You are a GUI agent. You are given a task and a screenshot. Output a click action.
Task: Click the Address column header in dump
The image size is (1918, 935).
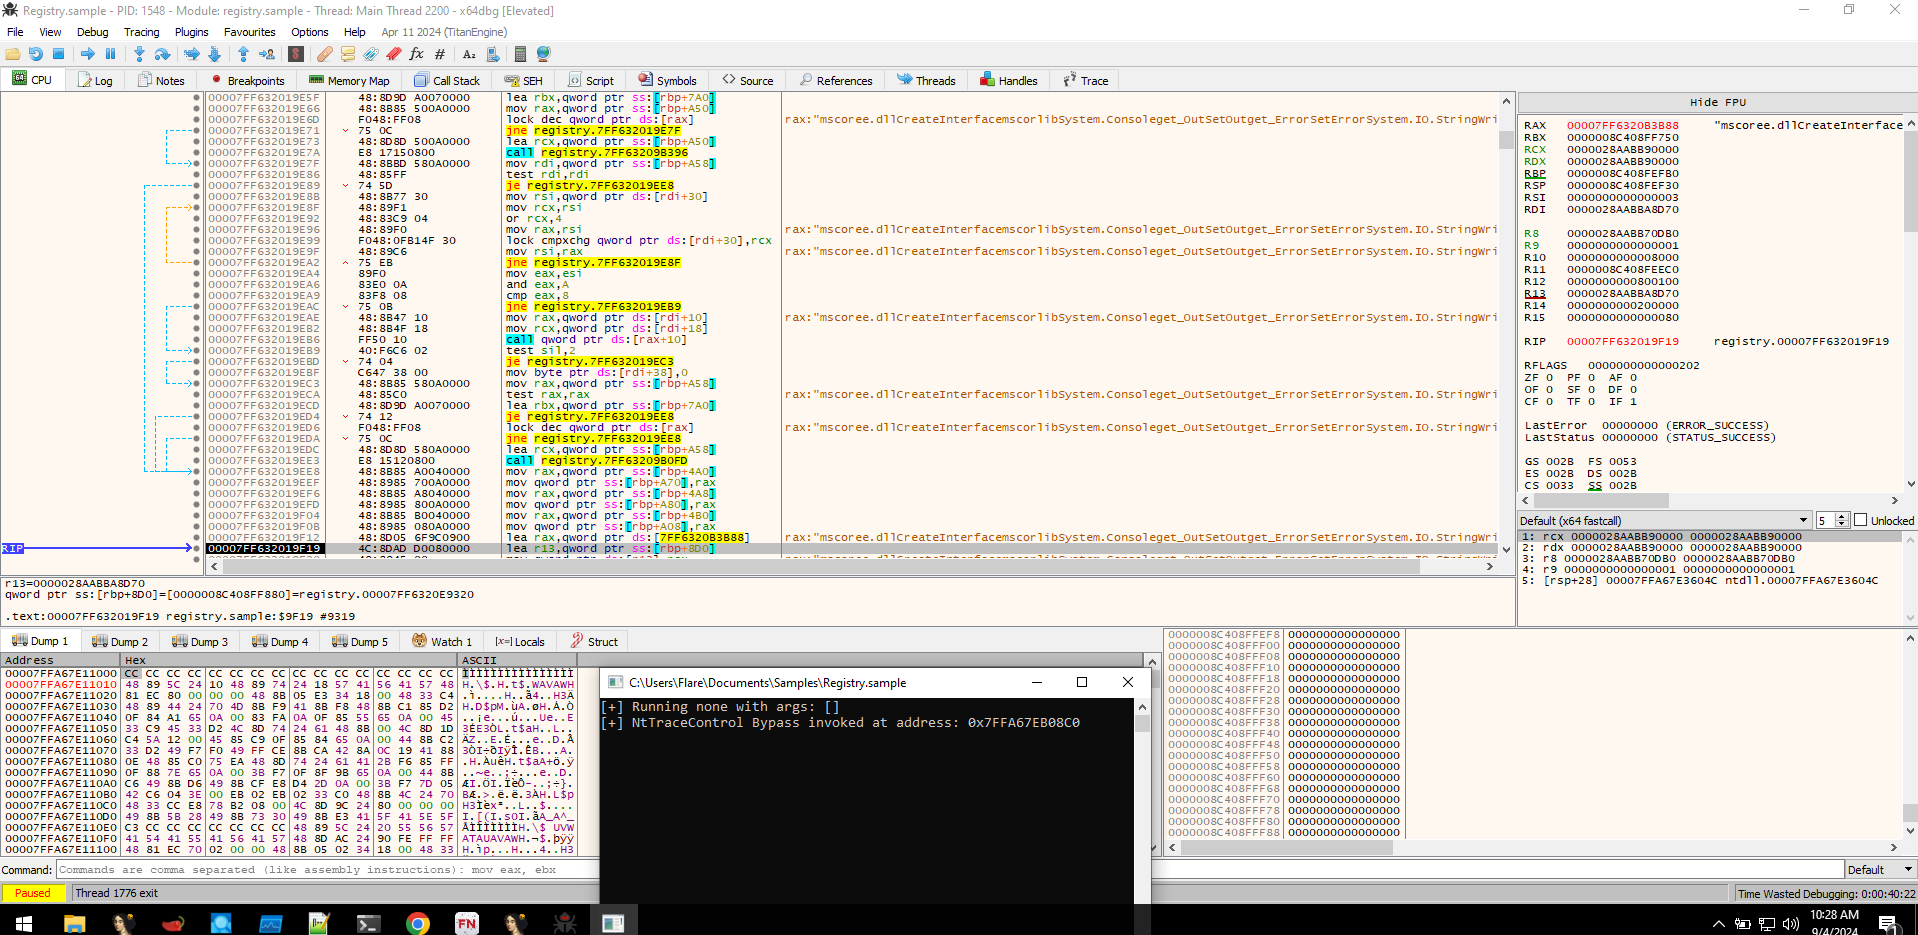coord(60,660)
